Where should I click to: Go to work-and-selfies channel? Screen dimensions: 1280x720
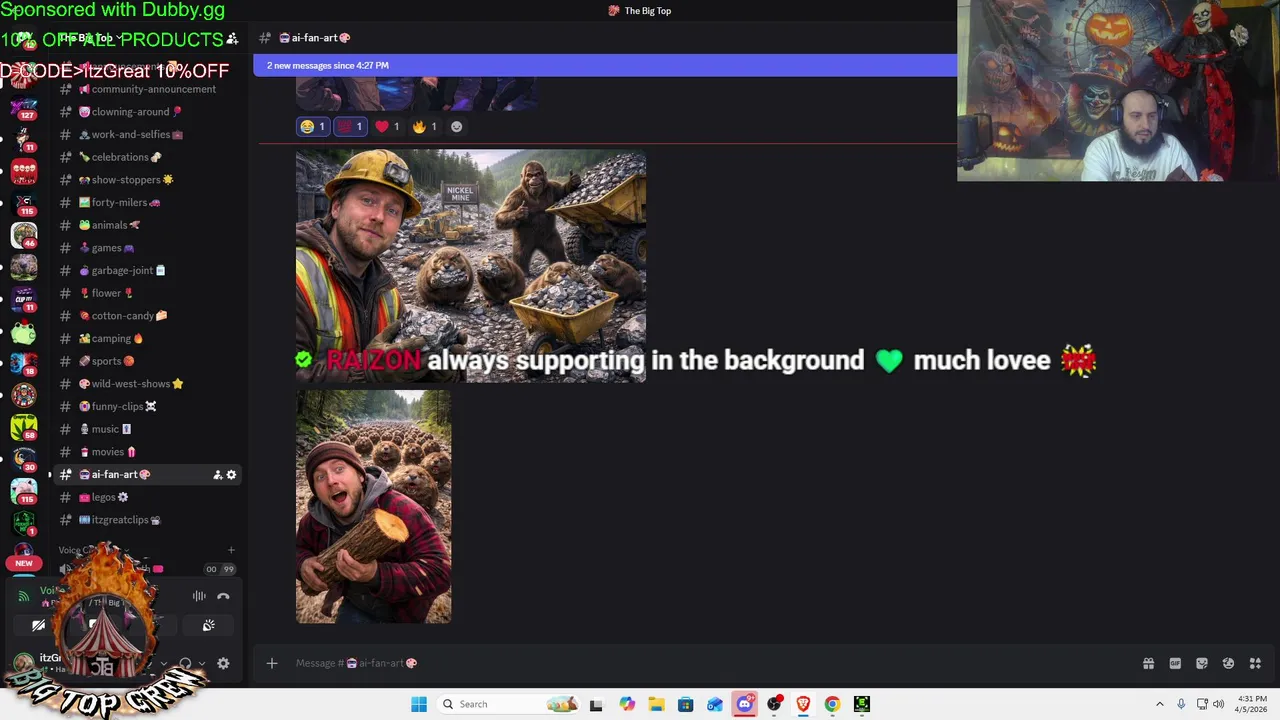148,135
